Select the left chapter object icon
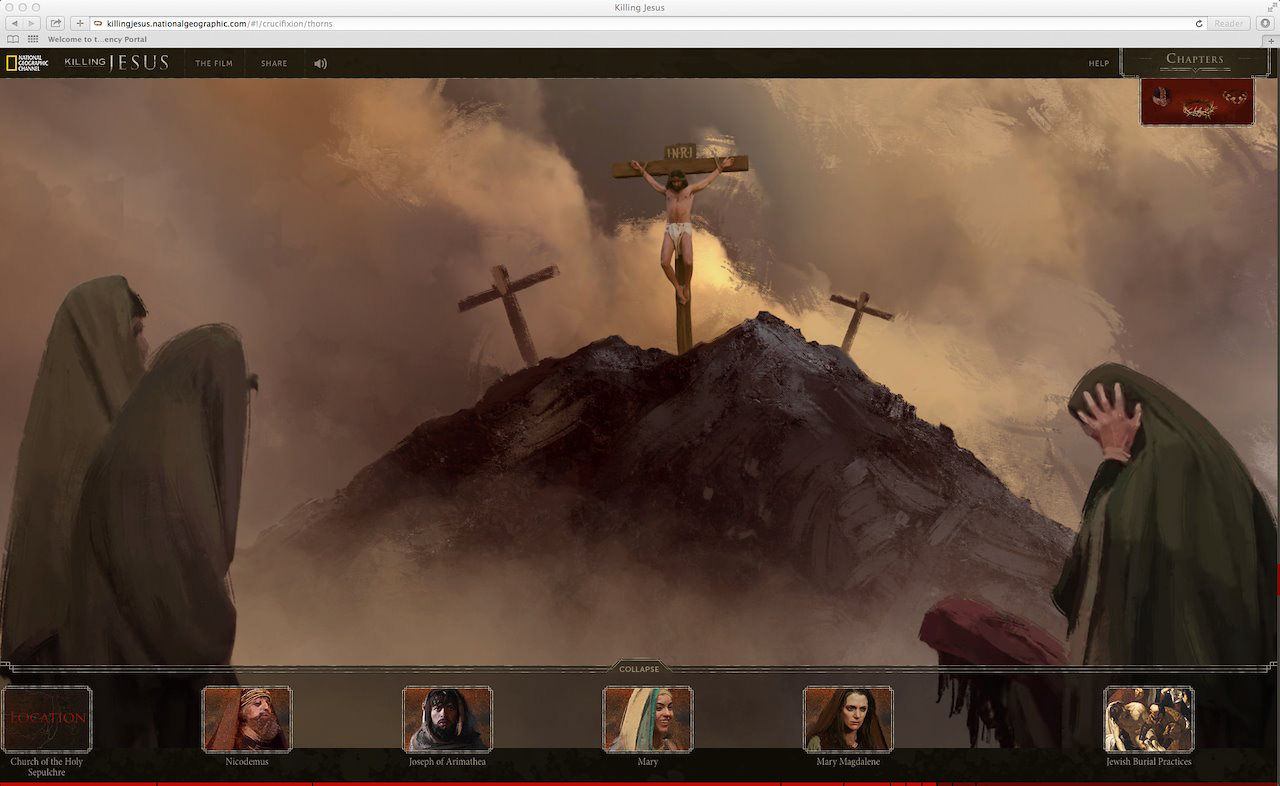1280x786 pixels. click(x=1161, y=96)
